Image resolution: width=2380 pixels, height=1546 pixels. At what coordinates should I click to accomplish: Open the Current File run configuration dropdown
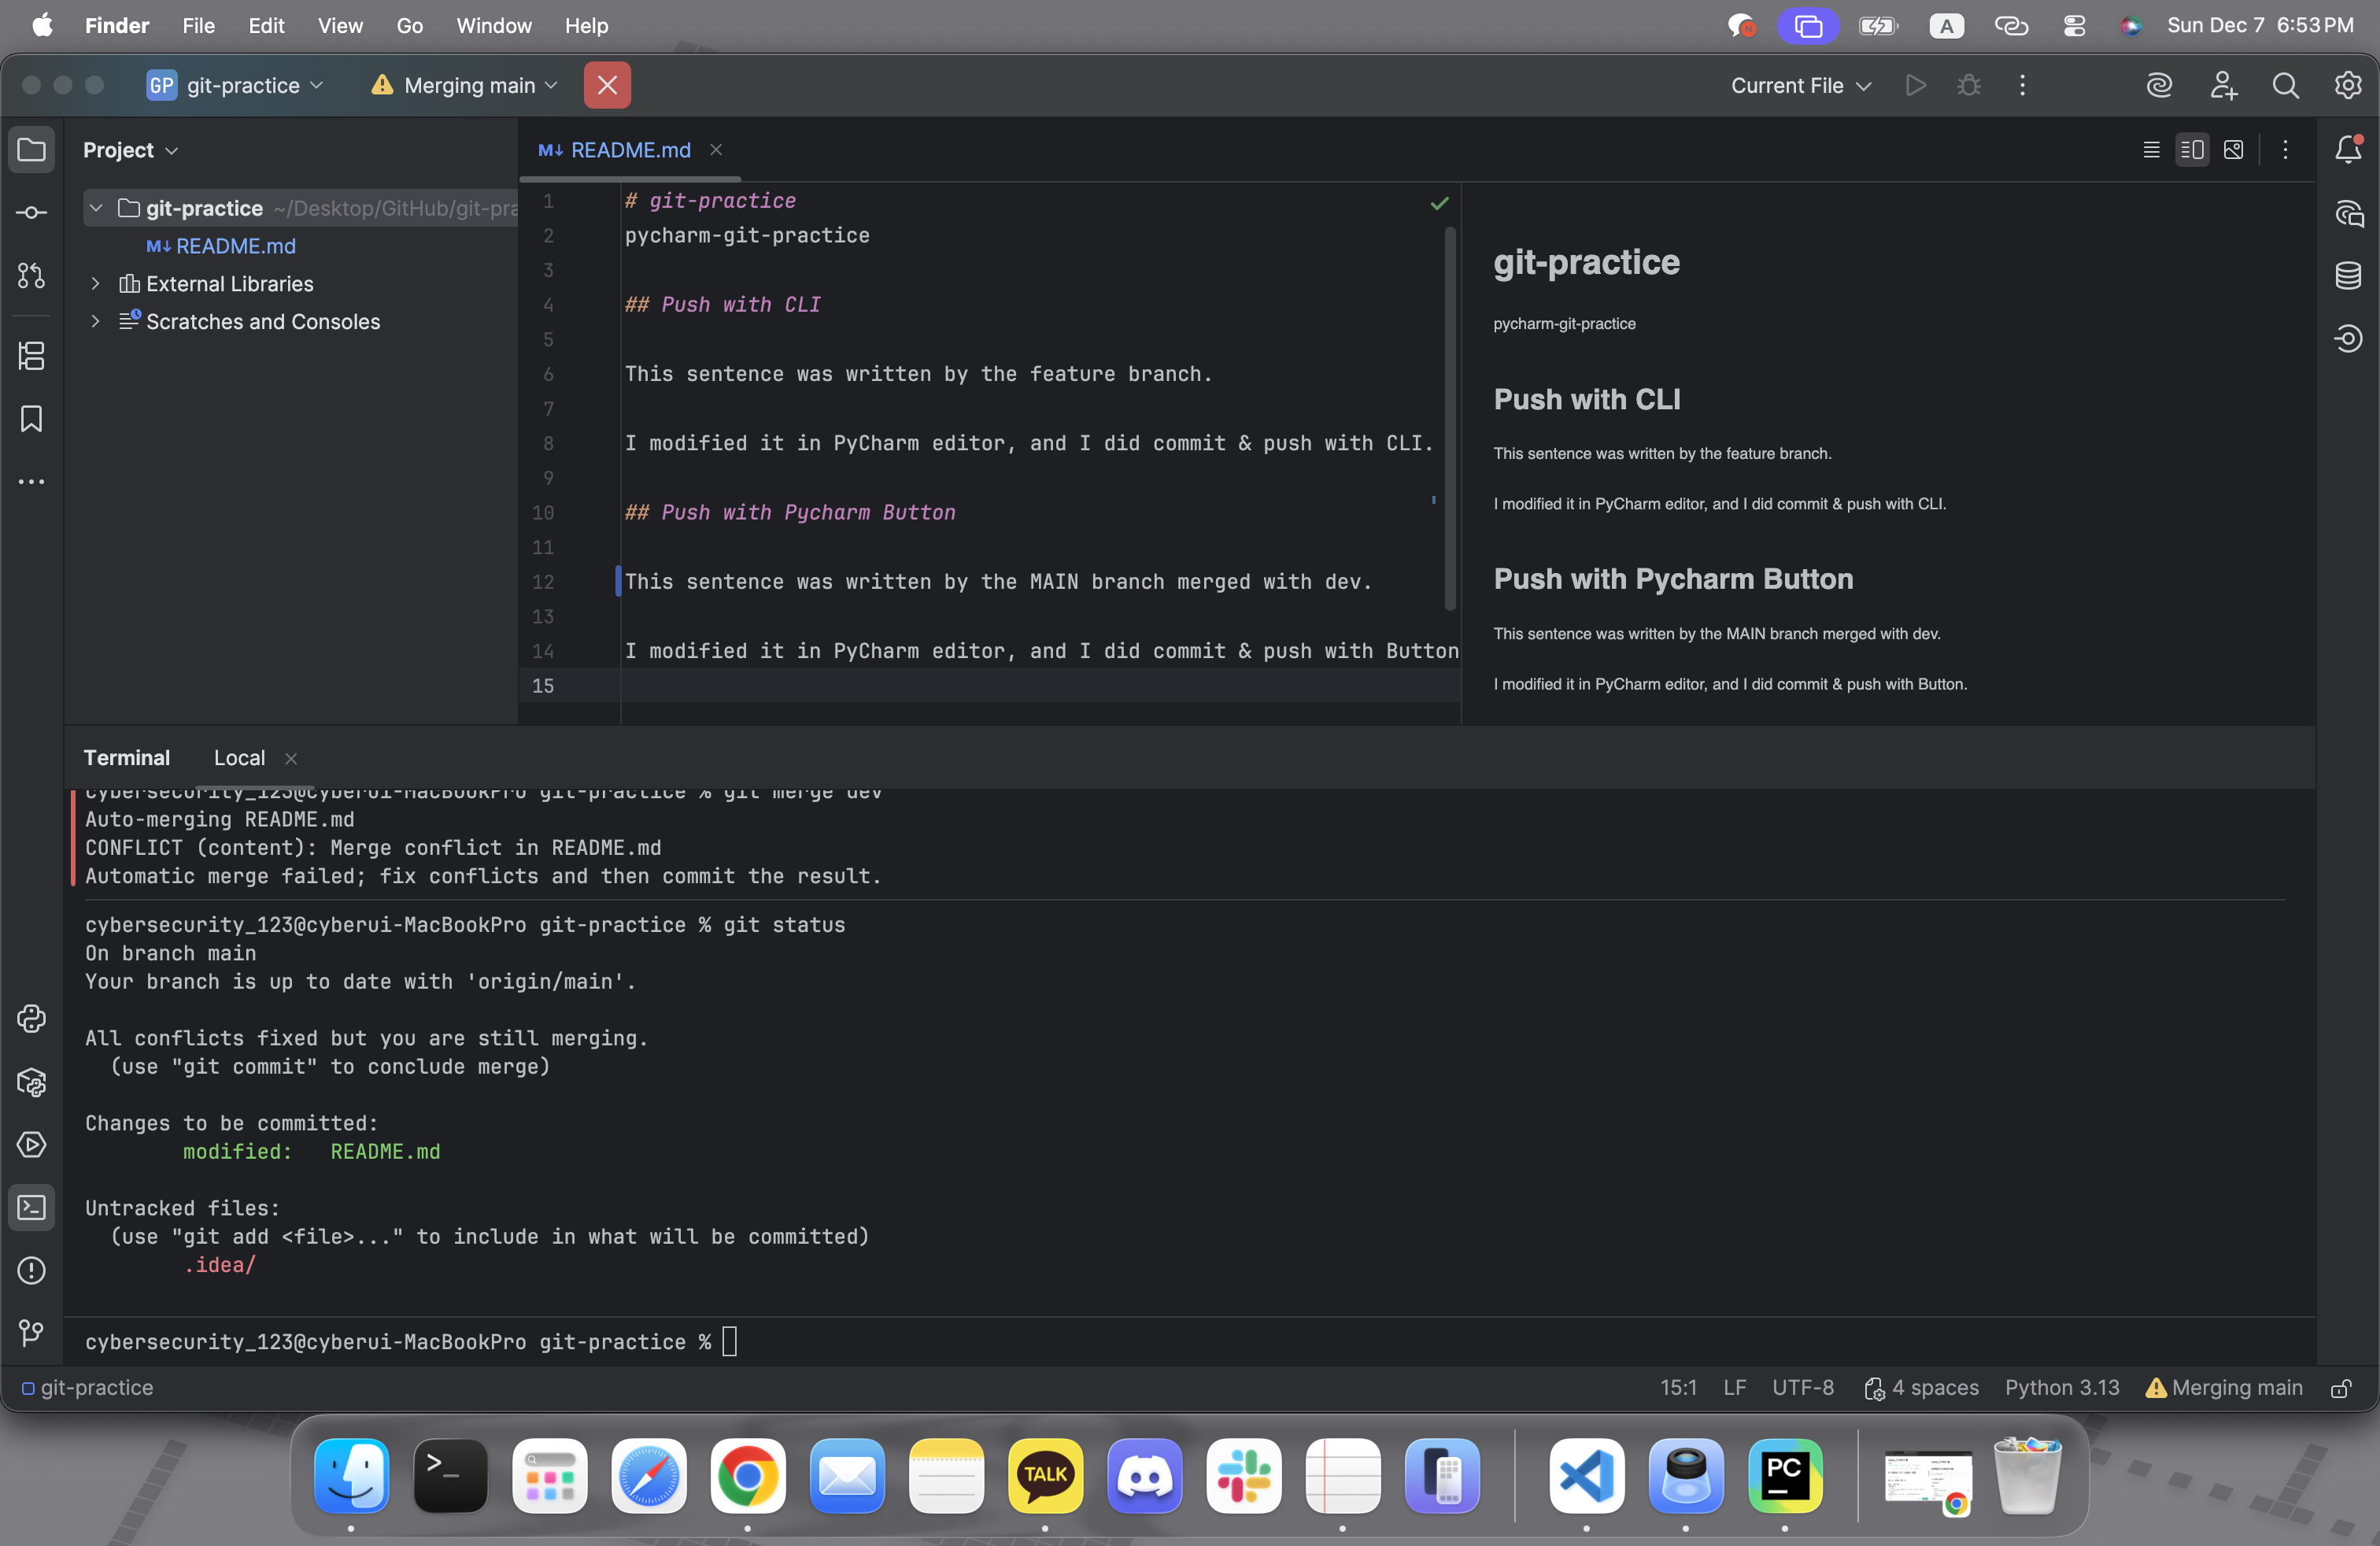tap(1801, 86)
